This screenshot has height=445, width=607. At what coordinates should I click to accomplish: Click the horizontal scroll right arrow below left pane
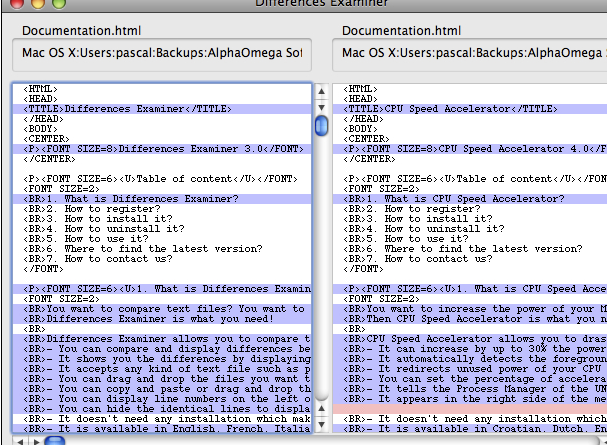36,441
